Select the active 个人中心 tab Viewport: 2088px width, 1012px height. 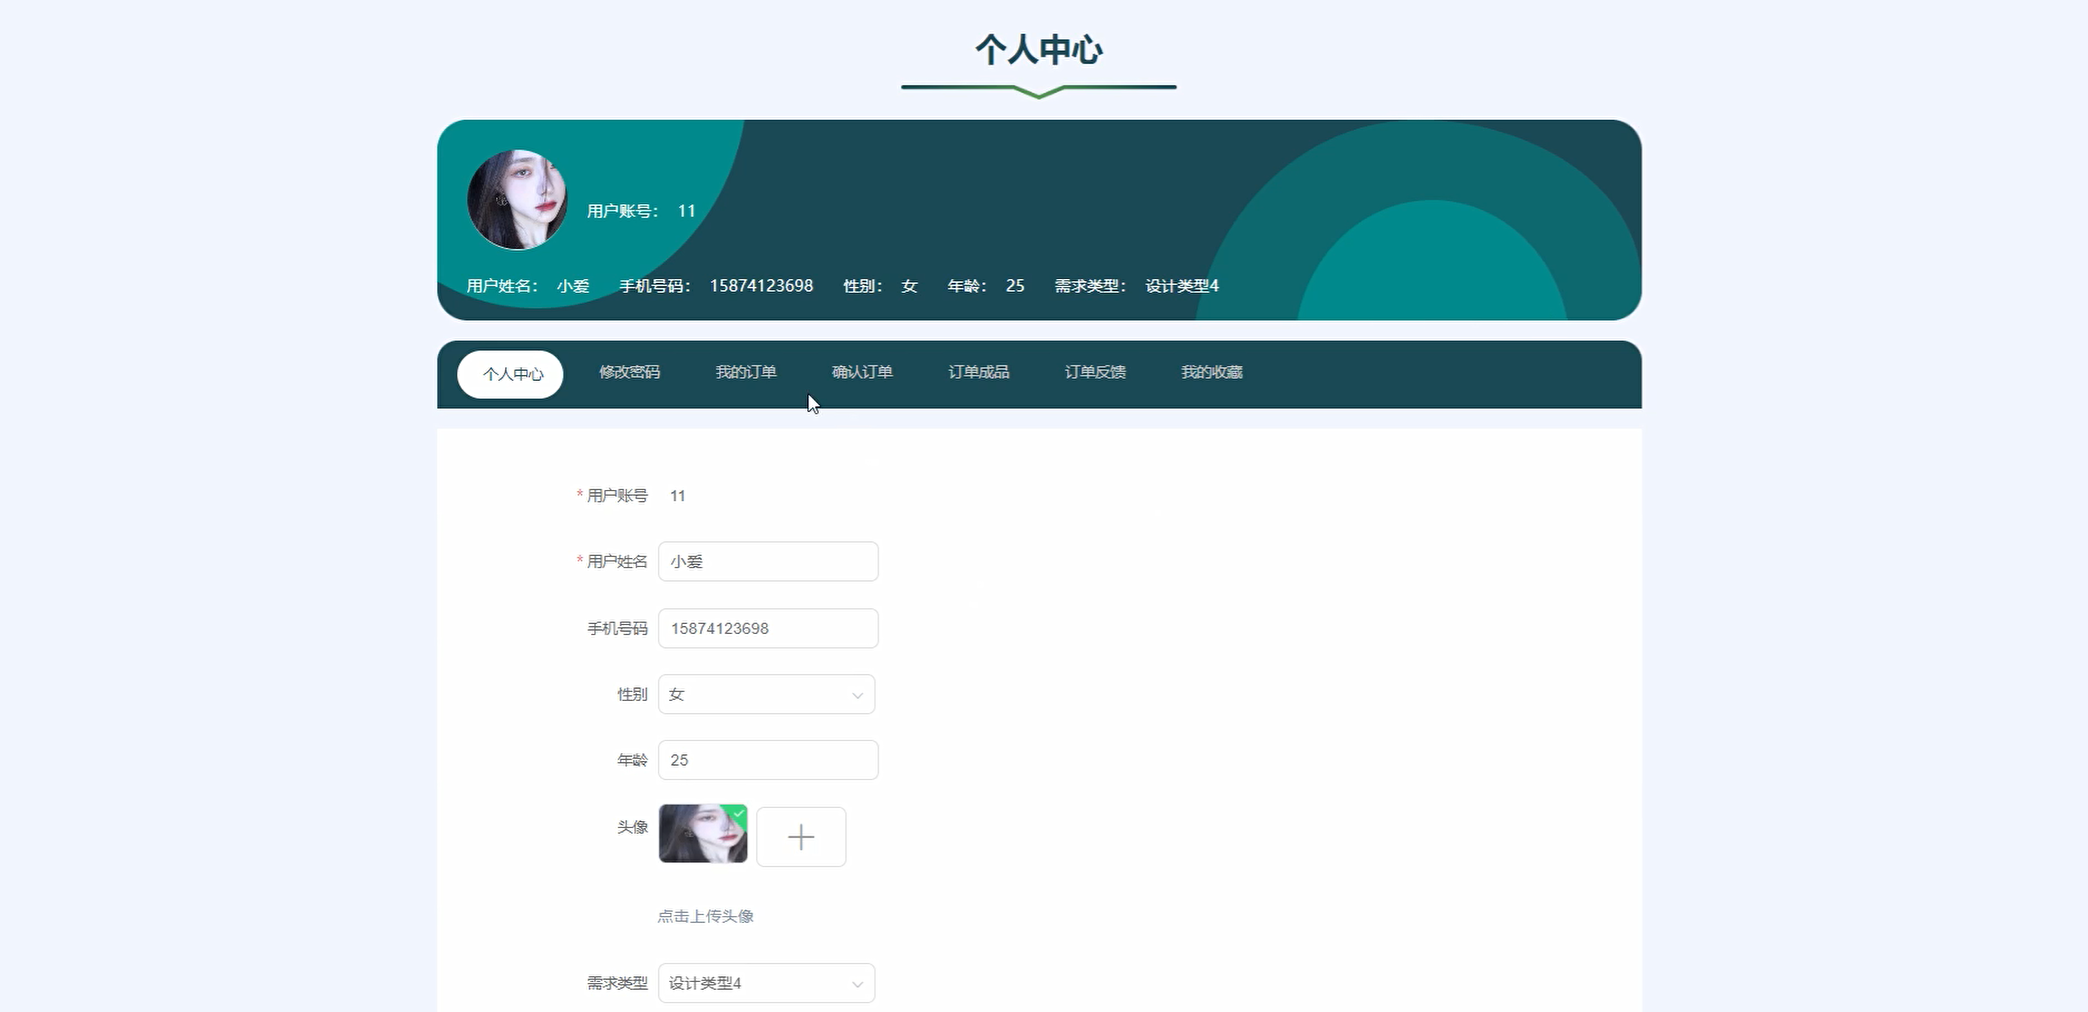point(511,374)
